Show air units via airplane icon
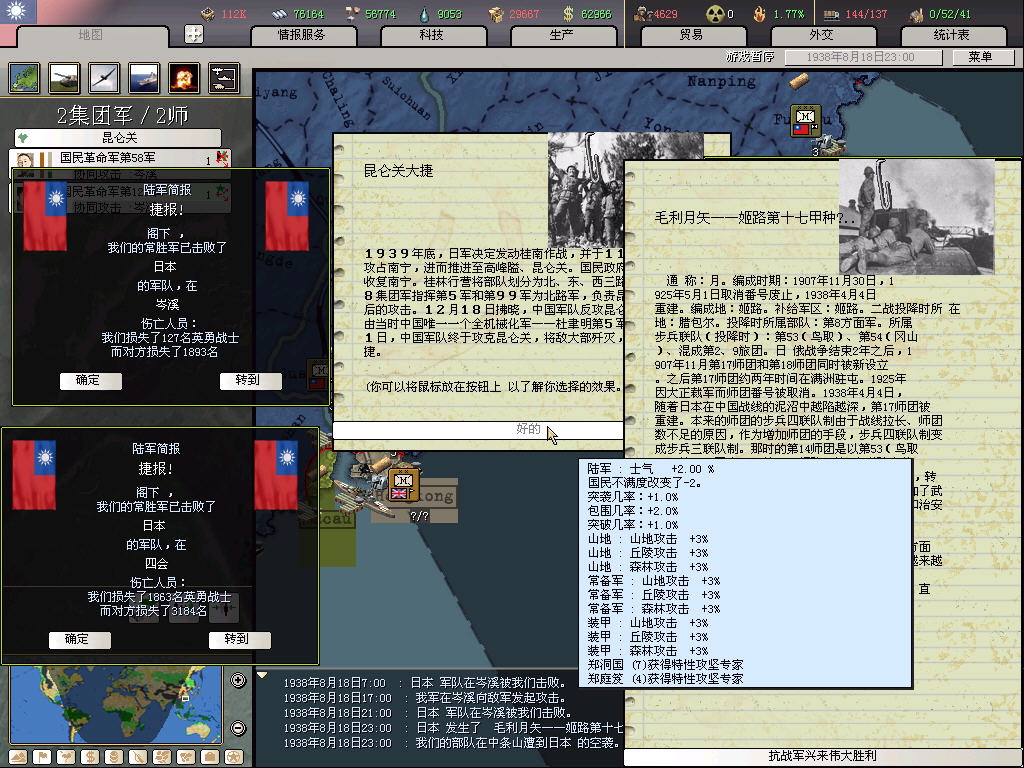This screenshot has height=768, width=1024. coord(104,78)
